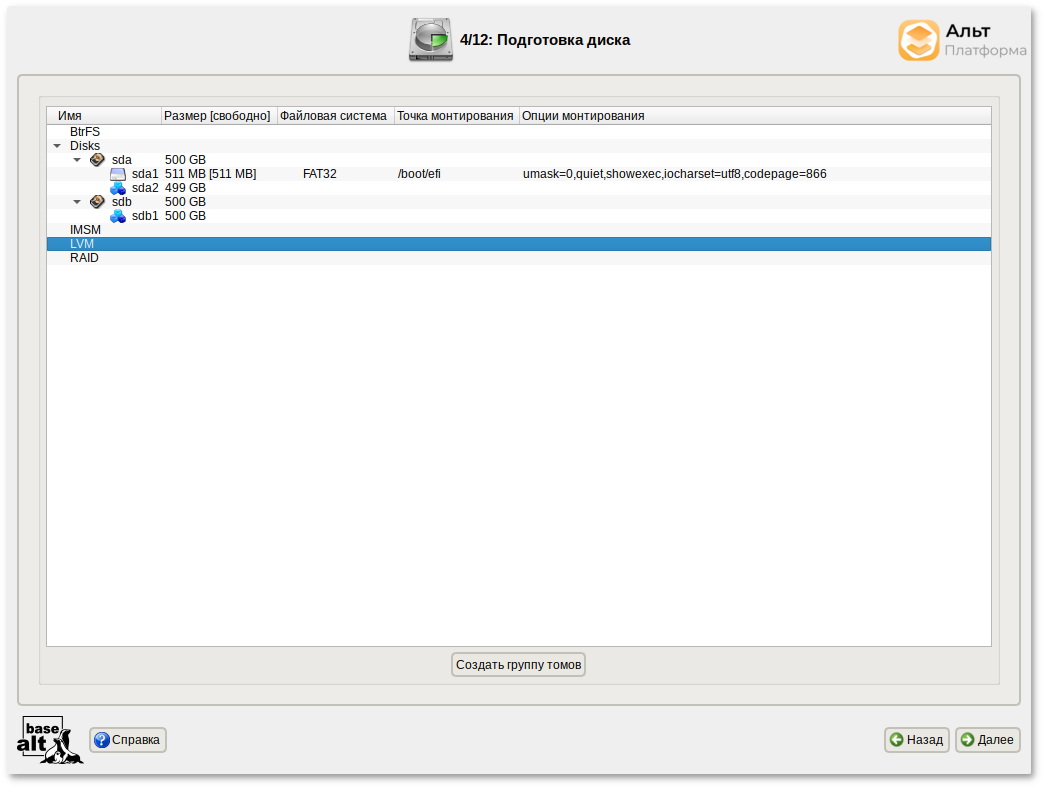Click the sda hard disk icon
Image resolution: width=1044 pixels, height=788 pixels.
tap(97, 159)
